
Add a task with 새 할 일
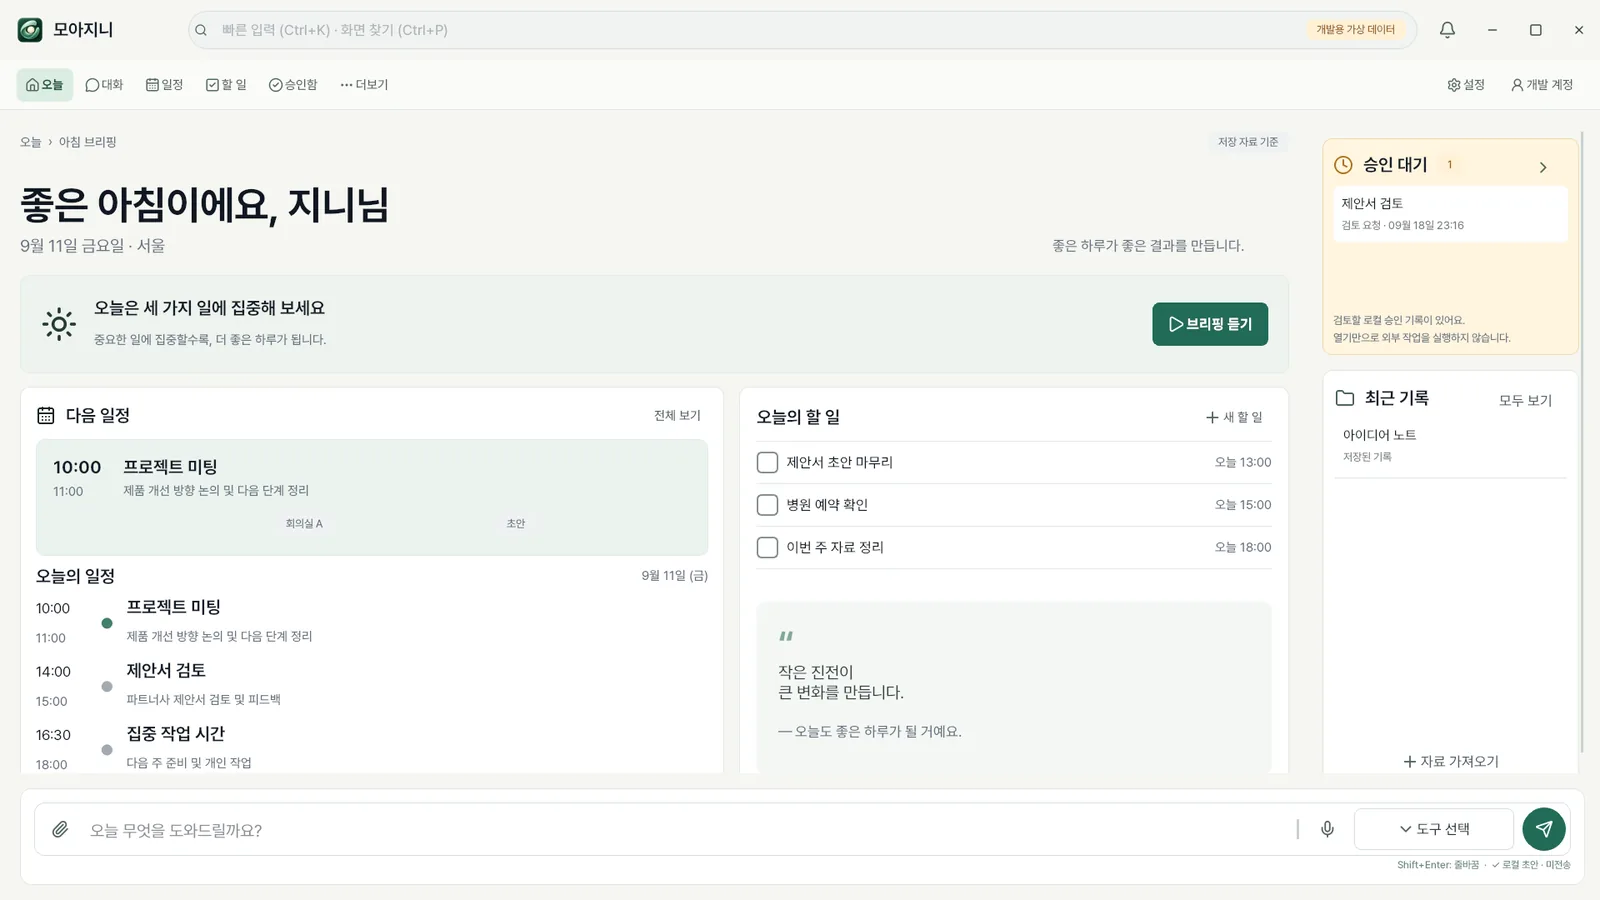pyautogui.click(x=1234, y=417)
